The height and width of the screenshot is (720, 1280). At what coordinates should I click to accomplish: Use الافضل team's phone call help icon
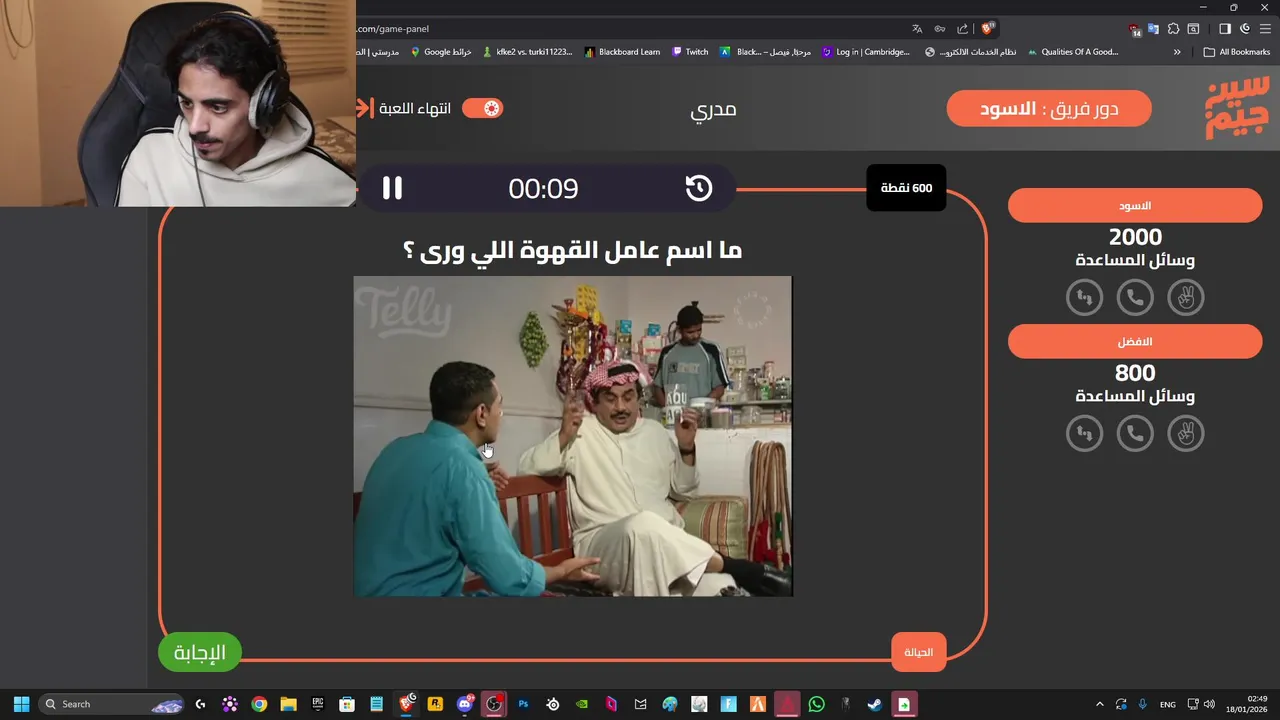point(1135,433)
